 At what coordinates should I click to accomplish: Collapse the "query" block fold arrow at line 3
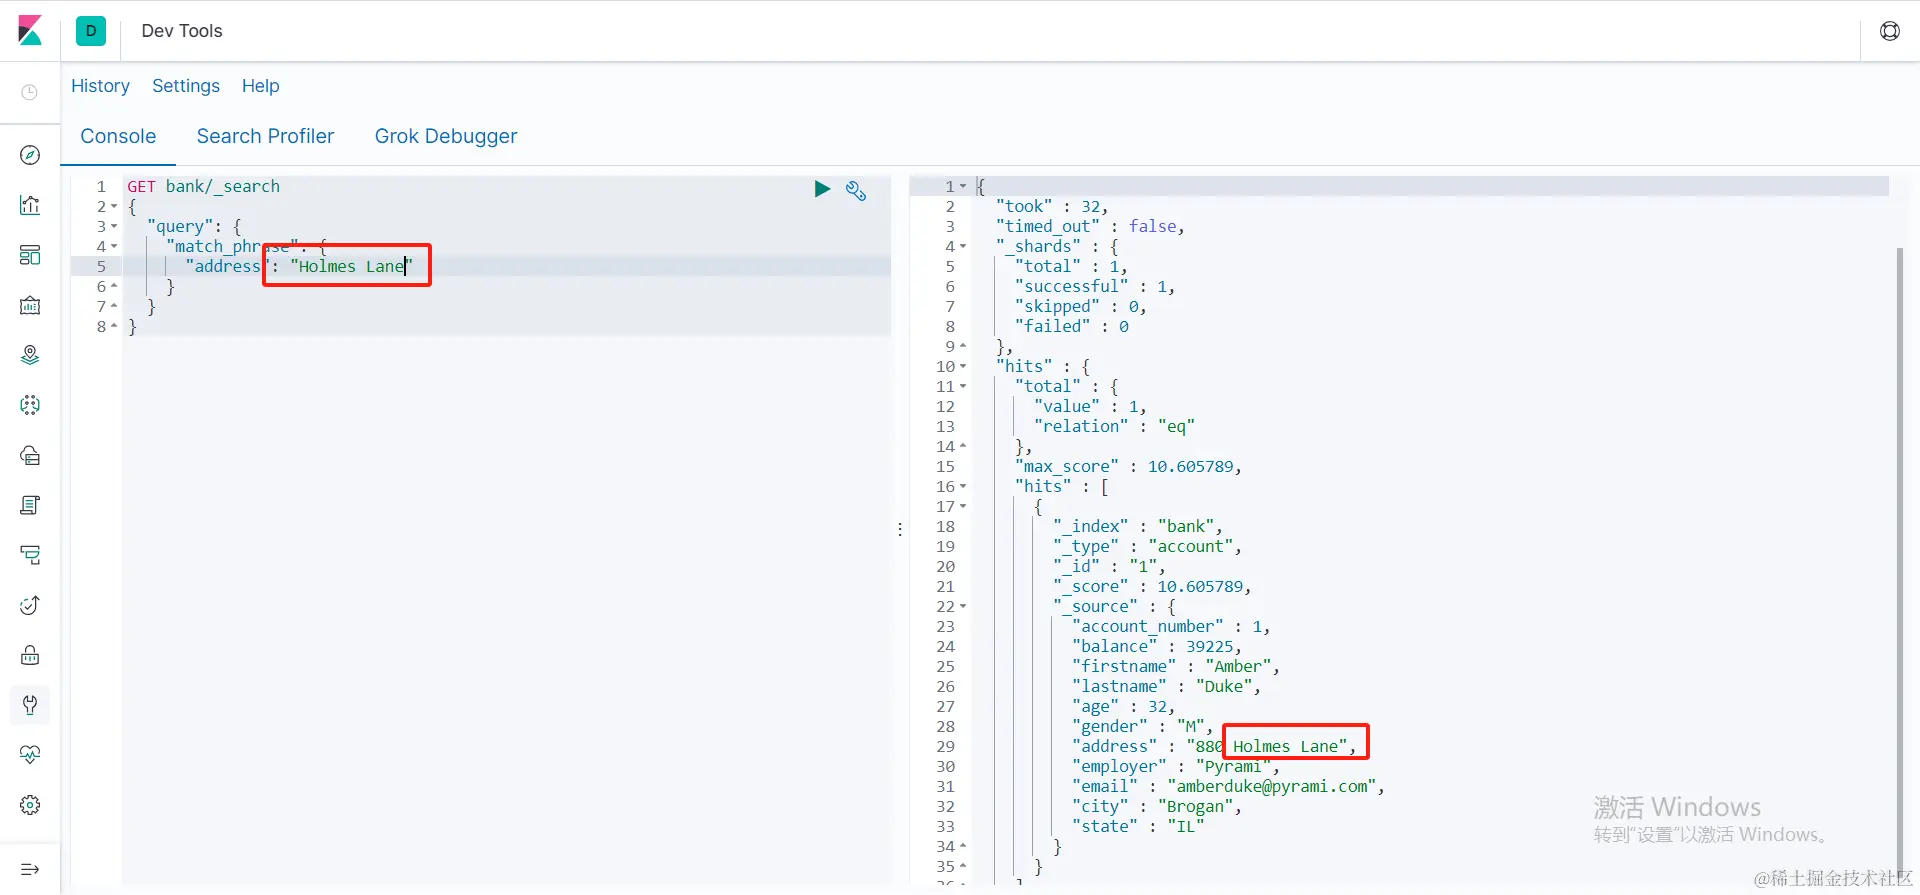point(114,227)
